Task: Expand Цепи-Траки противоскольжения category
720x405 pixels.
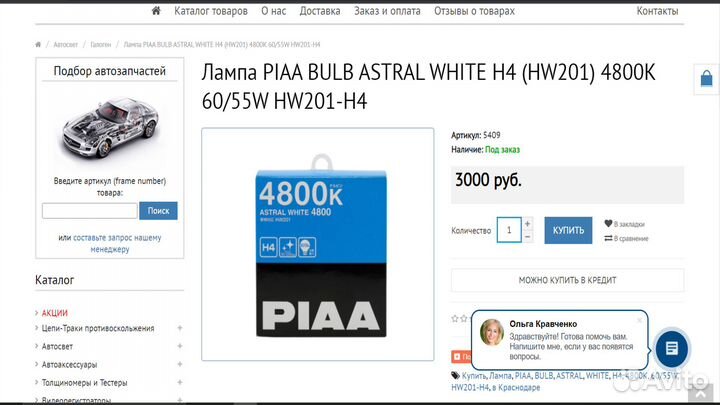Action: point(180,328)
